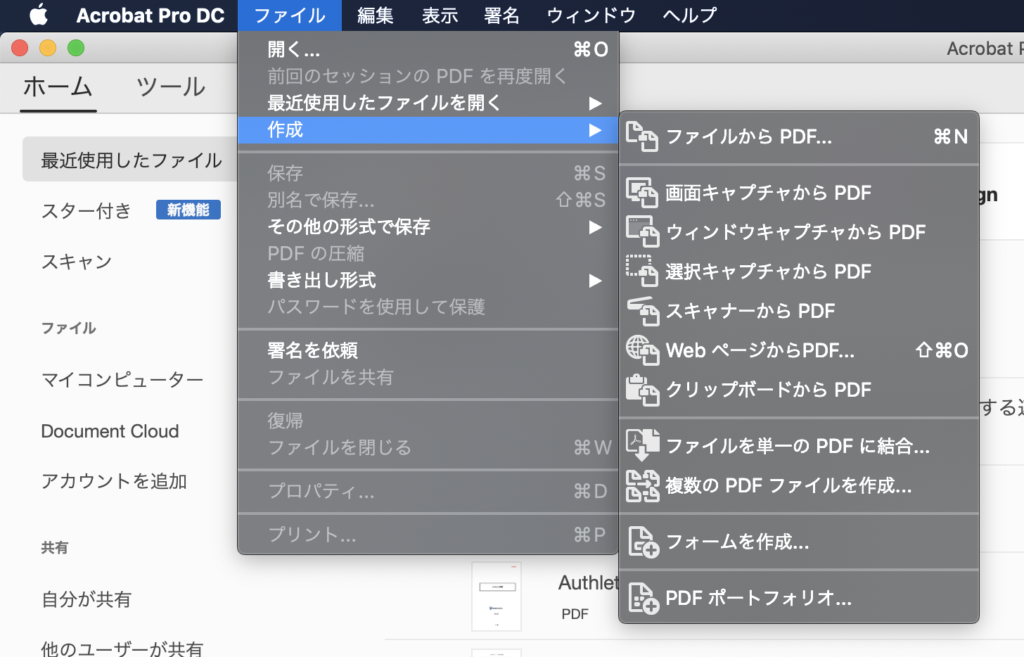Click the Apple logo menu

click(x=39, y=14)
